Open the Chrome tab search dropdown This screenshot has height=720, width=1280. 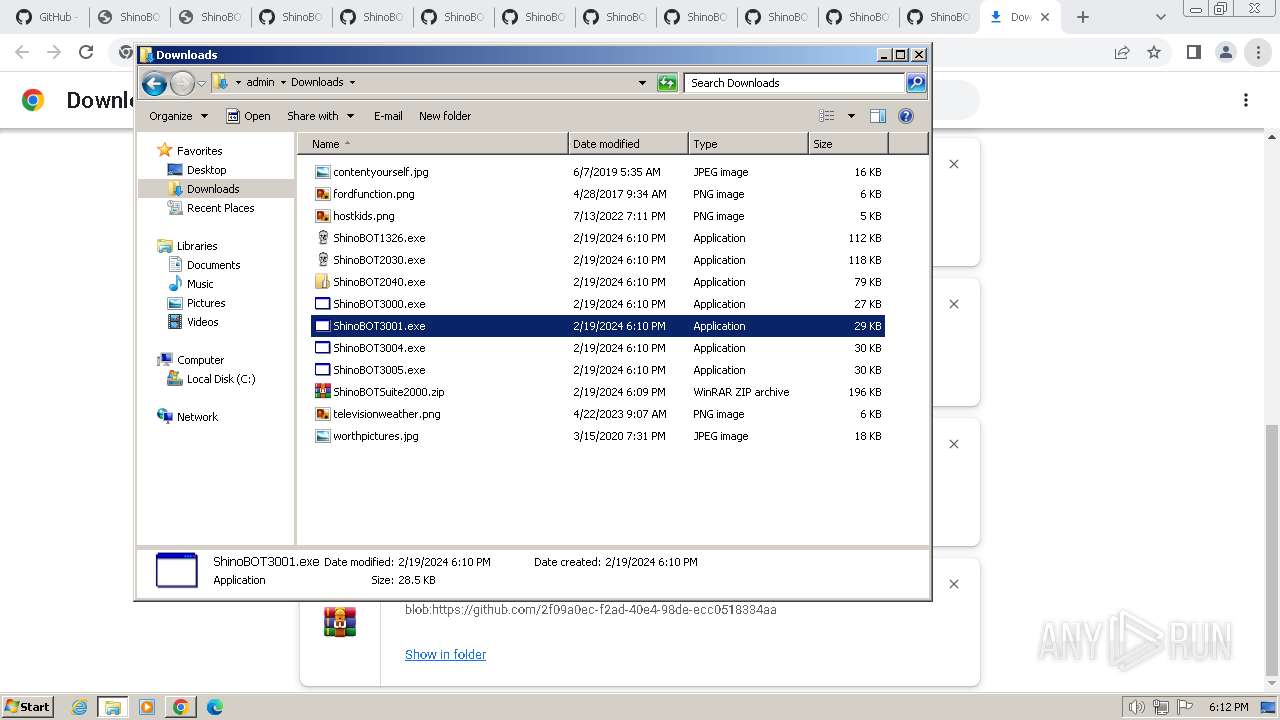point(1160,17)
